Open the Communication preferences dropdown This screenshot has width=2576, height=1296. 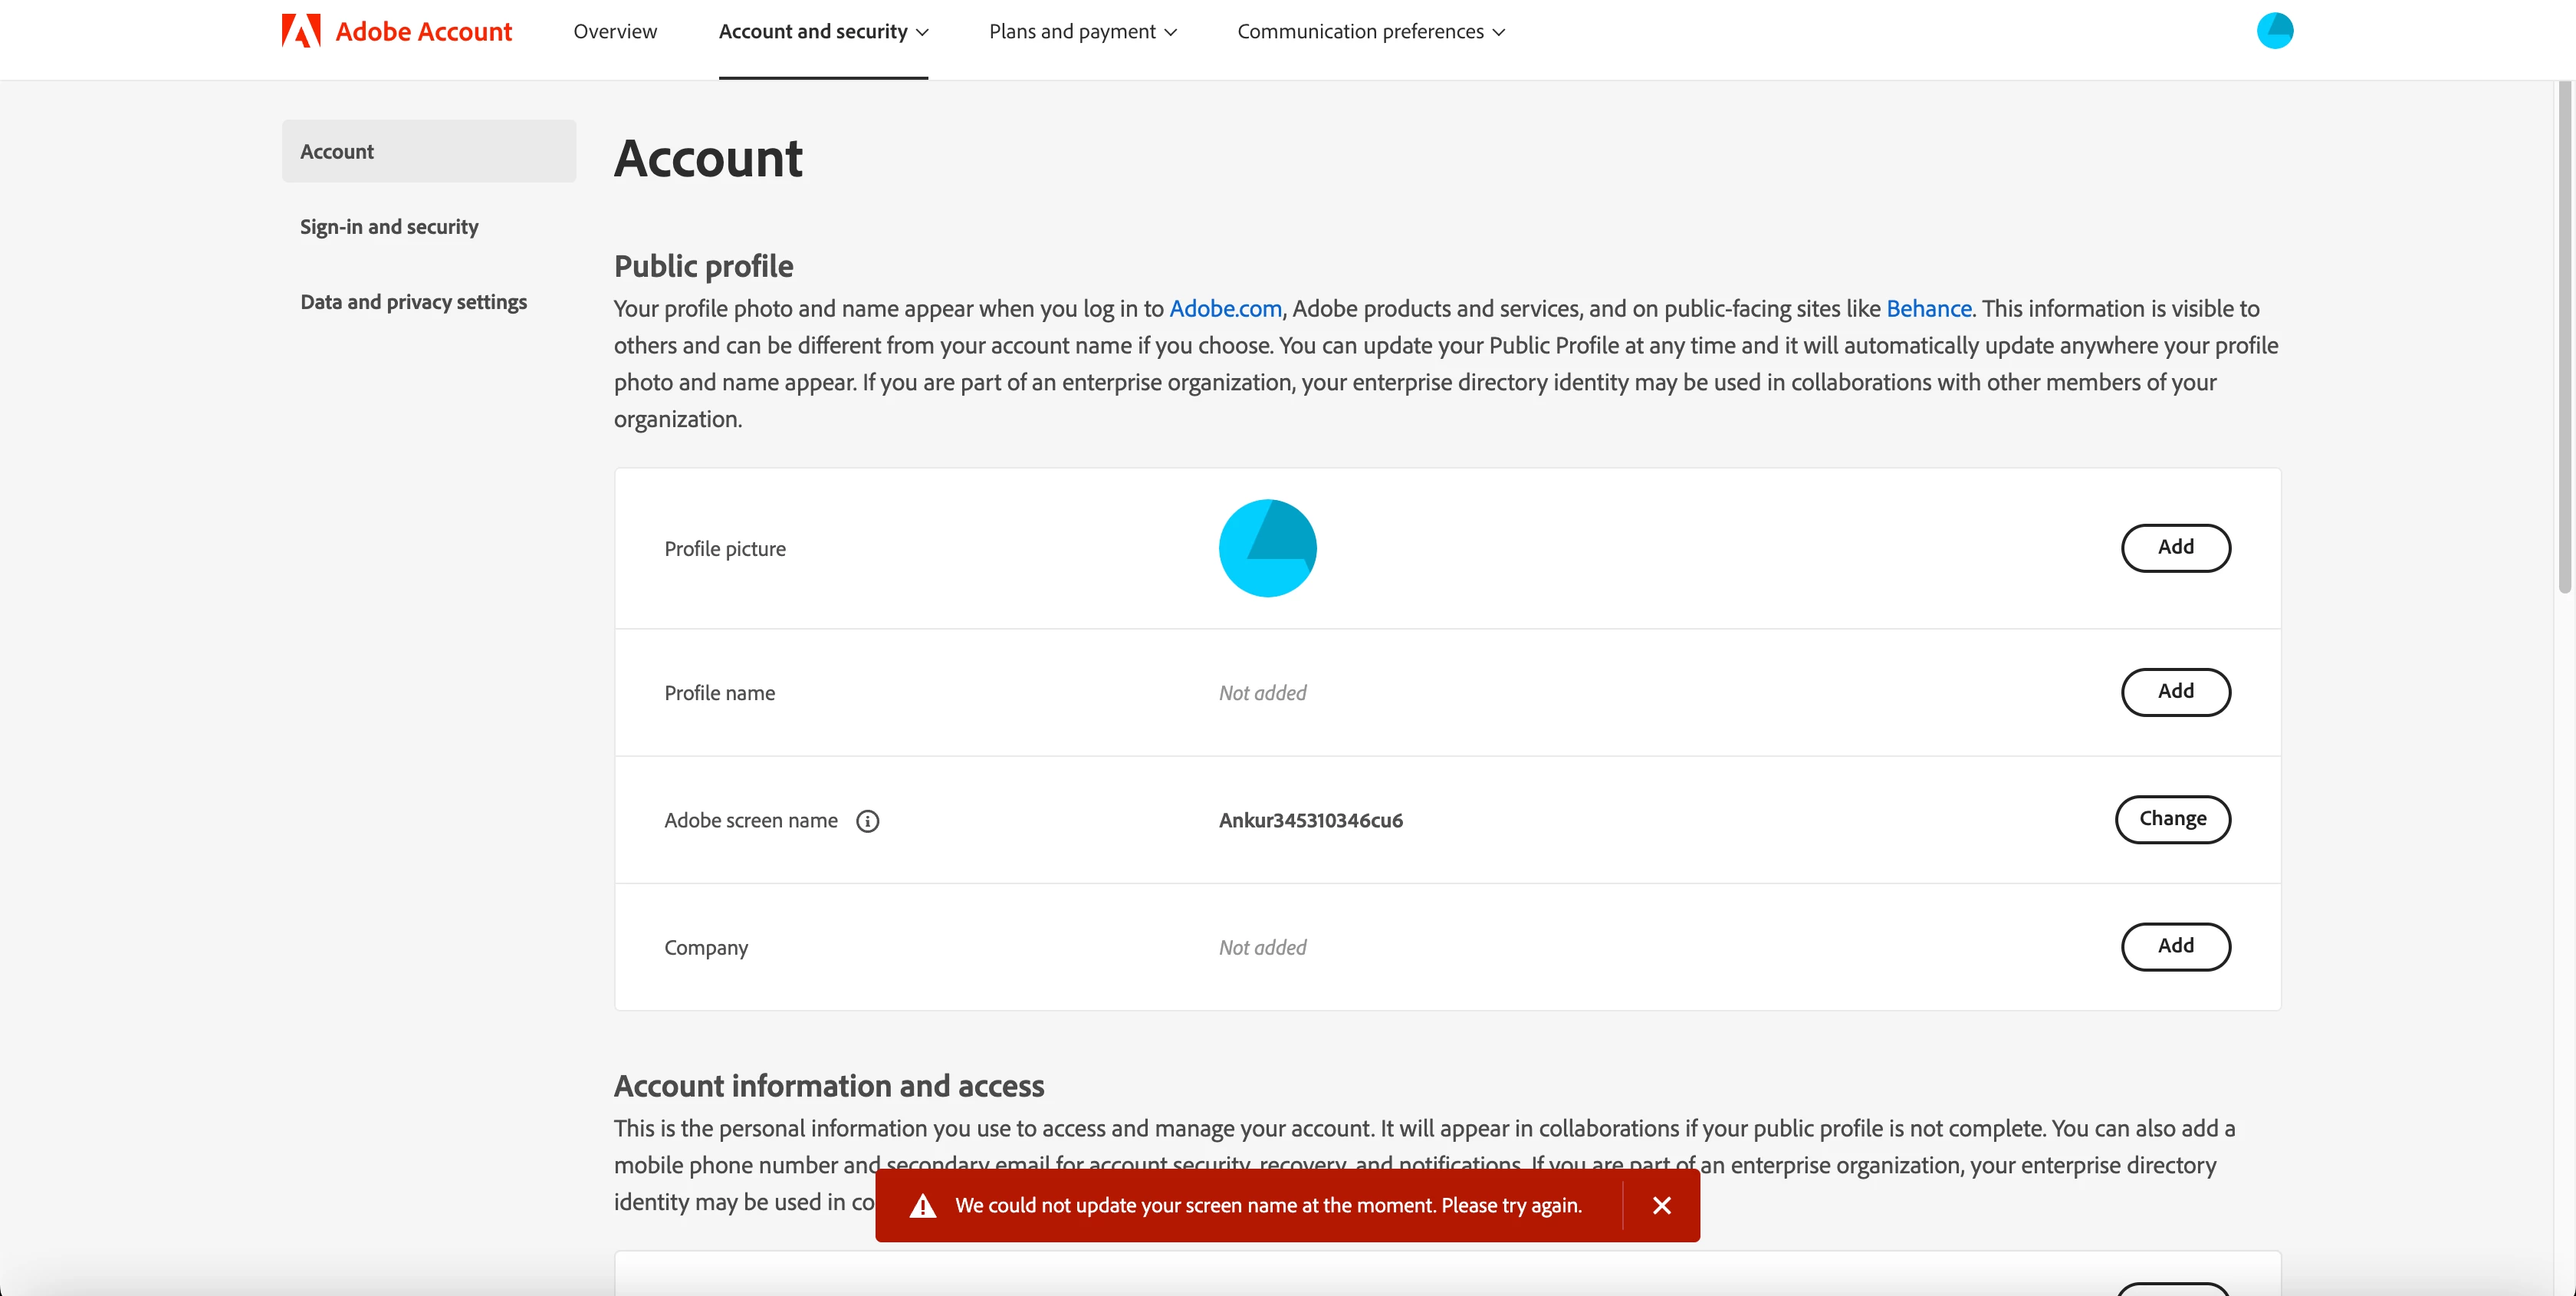click(x=1370, y=31)
